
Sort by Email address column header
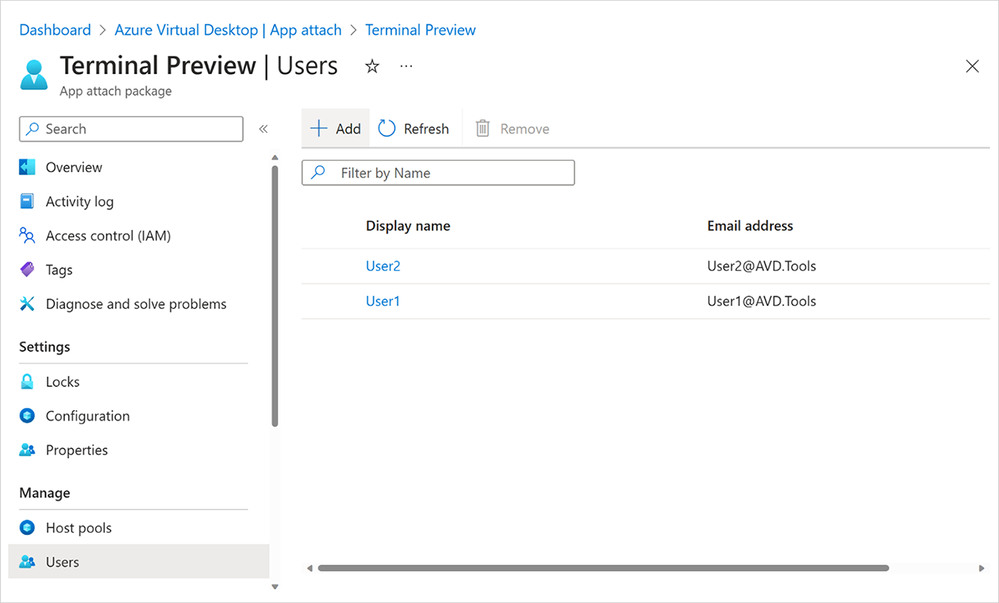pos(750,226)
